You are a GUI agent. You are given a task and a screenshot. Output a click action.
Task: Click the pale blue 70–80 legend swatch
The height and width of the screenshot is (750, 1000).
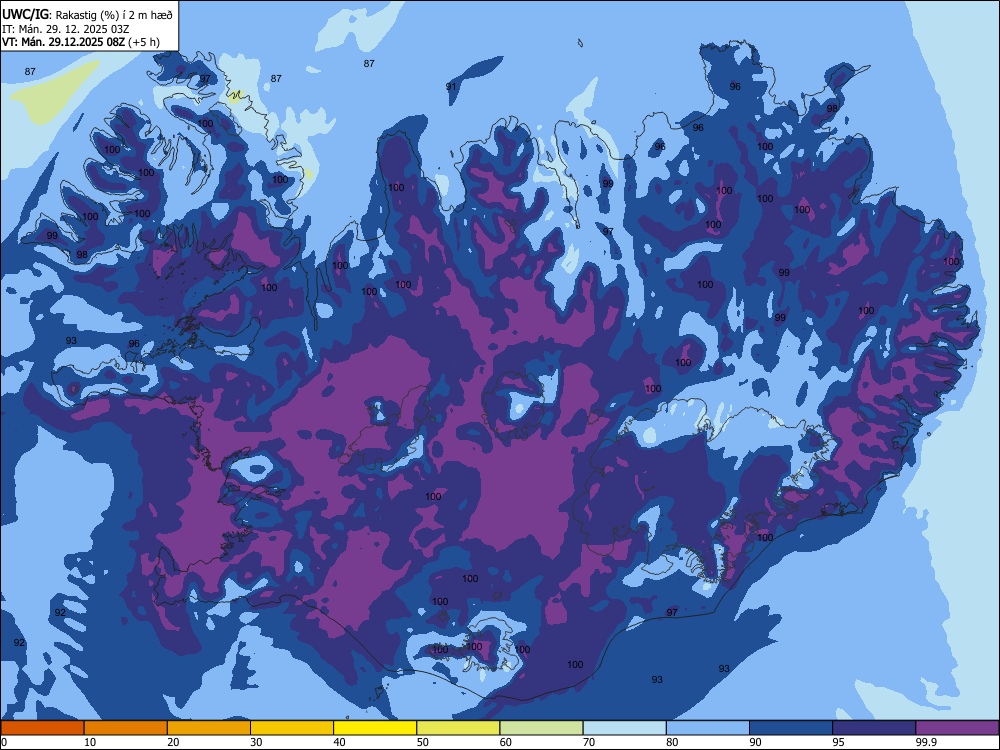tap(624, 728)
